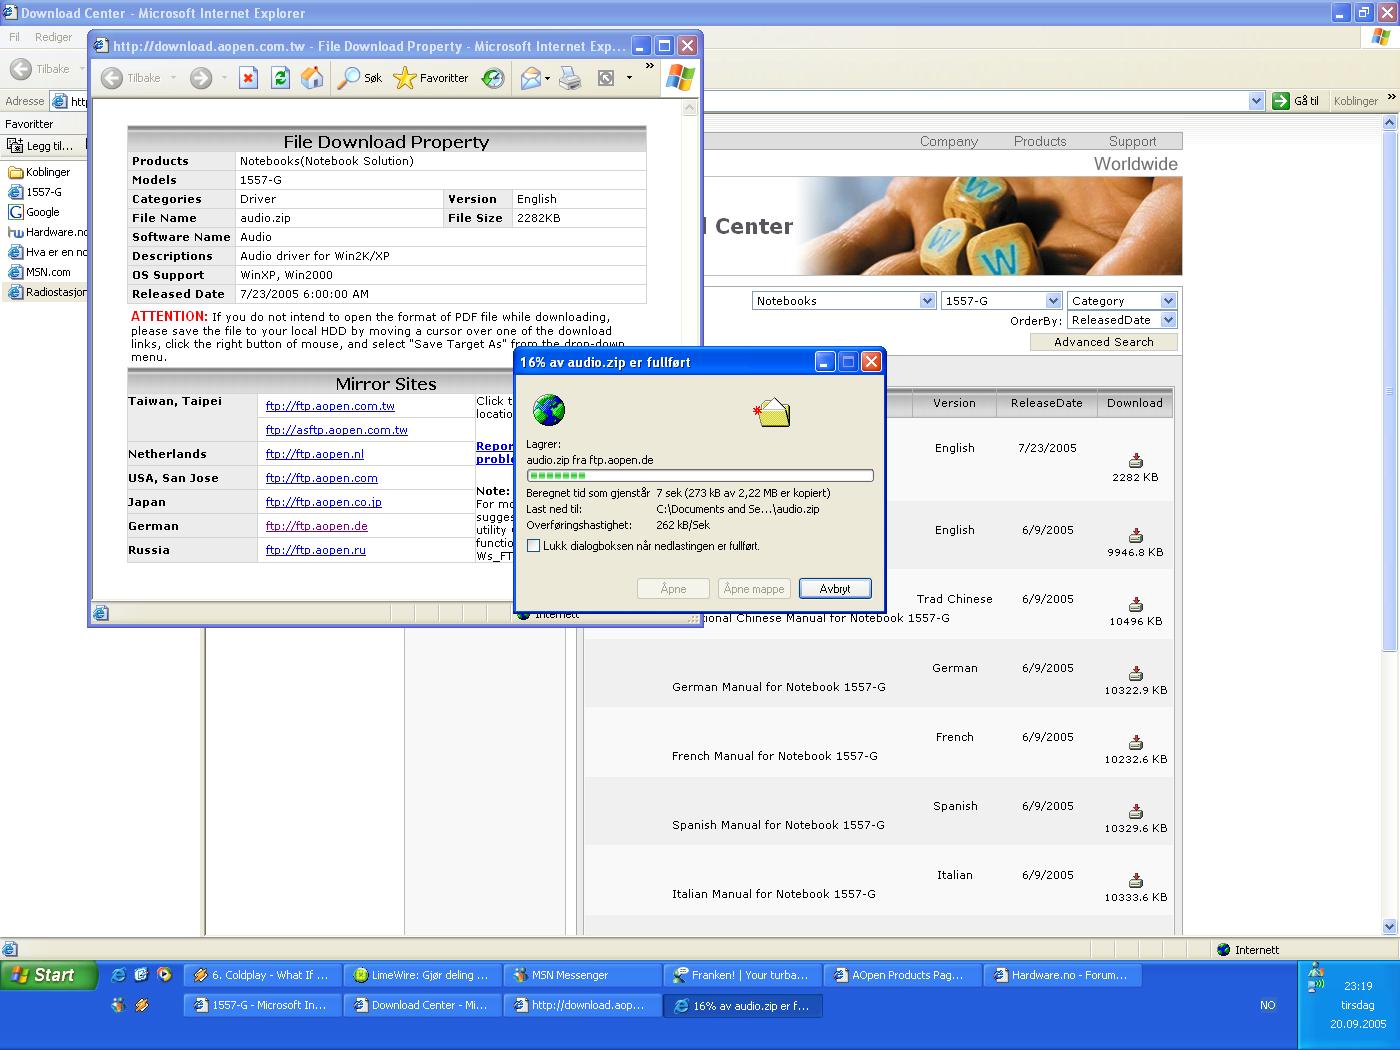Click Home icon in File Download Property toolbar
1400x1050 pixels.
(312, 78)
